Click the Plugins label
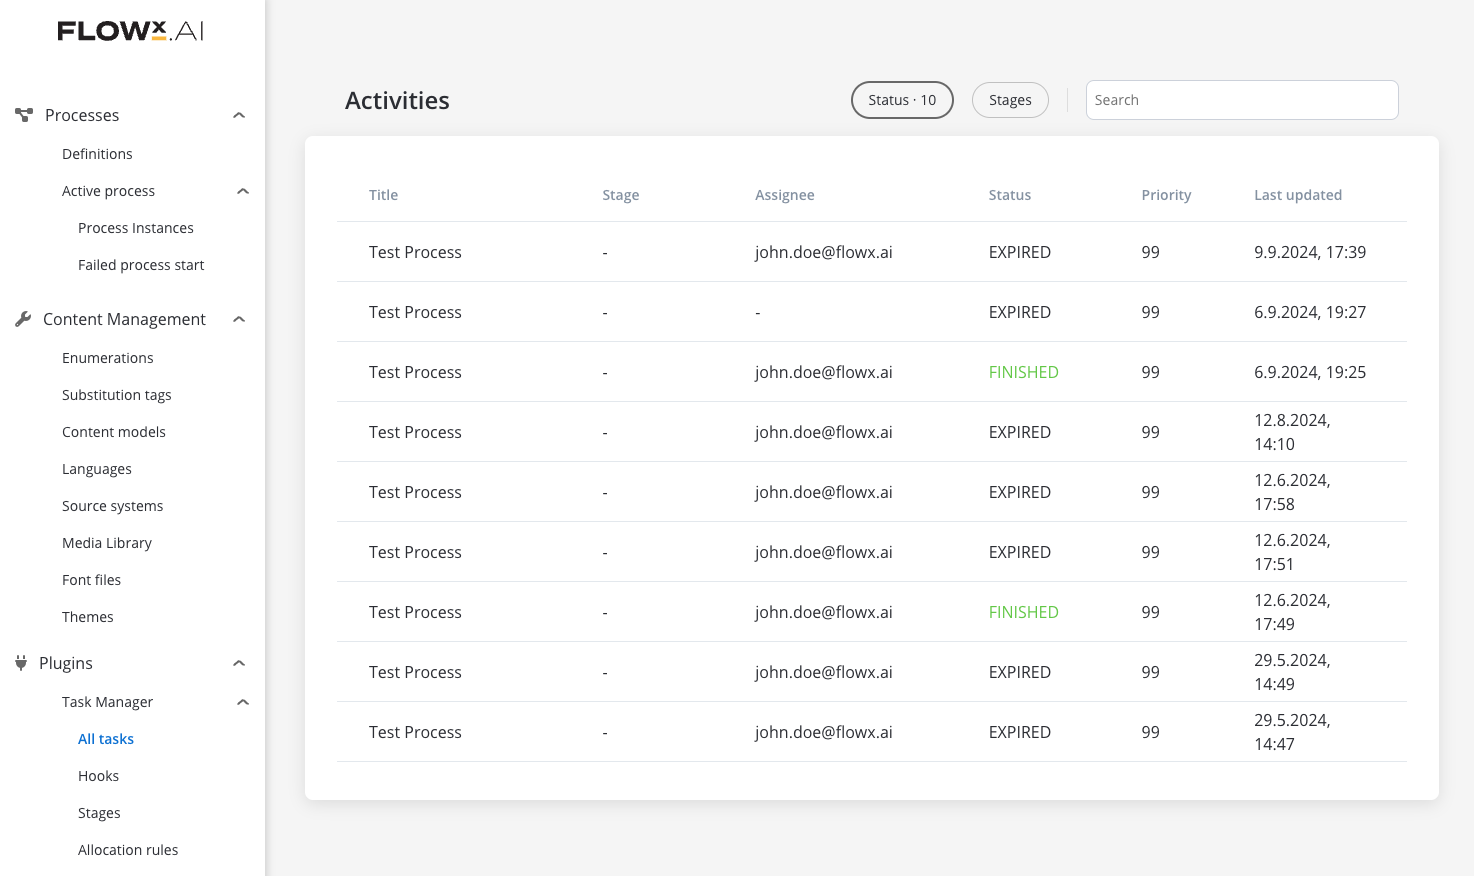The height and width of the screenshot is (876, 1474). (x=66, y=663)
